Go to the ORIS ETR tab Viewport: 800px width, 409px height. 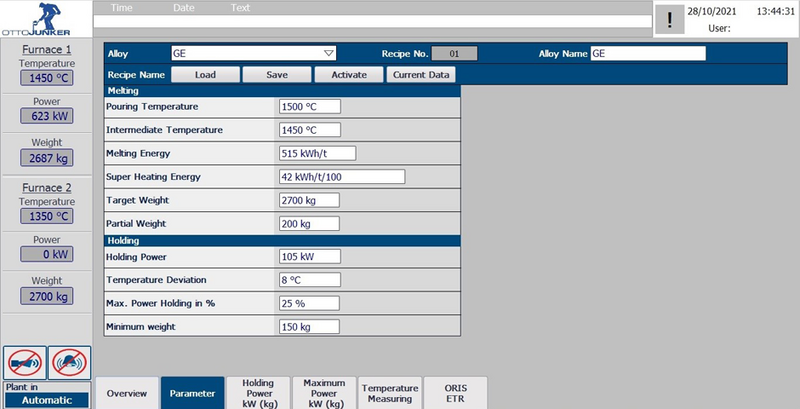point(455,393)
